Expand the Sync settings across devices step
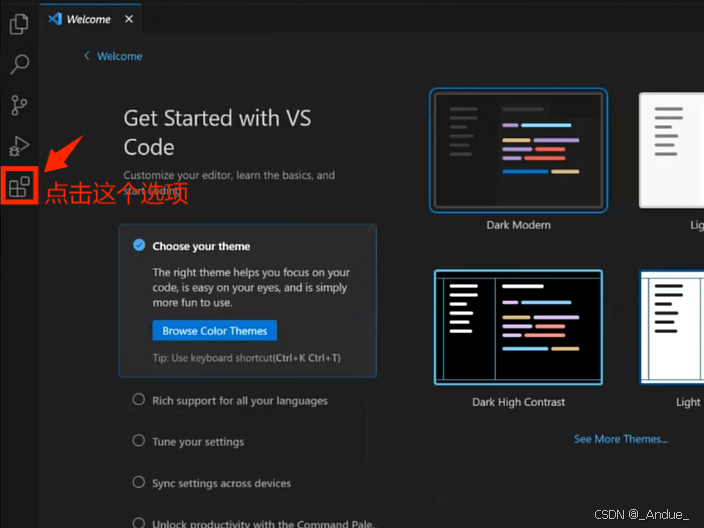This screenshot has width=704, height=528. [x=221, y=483]
